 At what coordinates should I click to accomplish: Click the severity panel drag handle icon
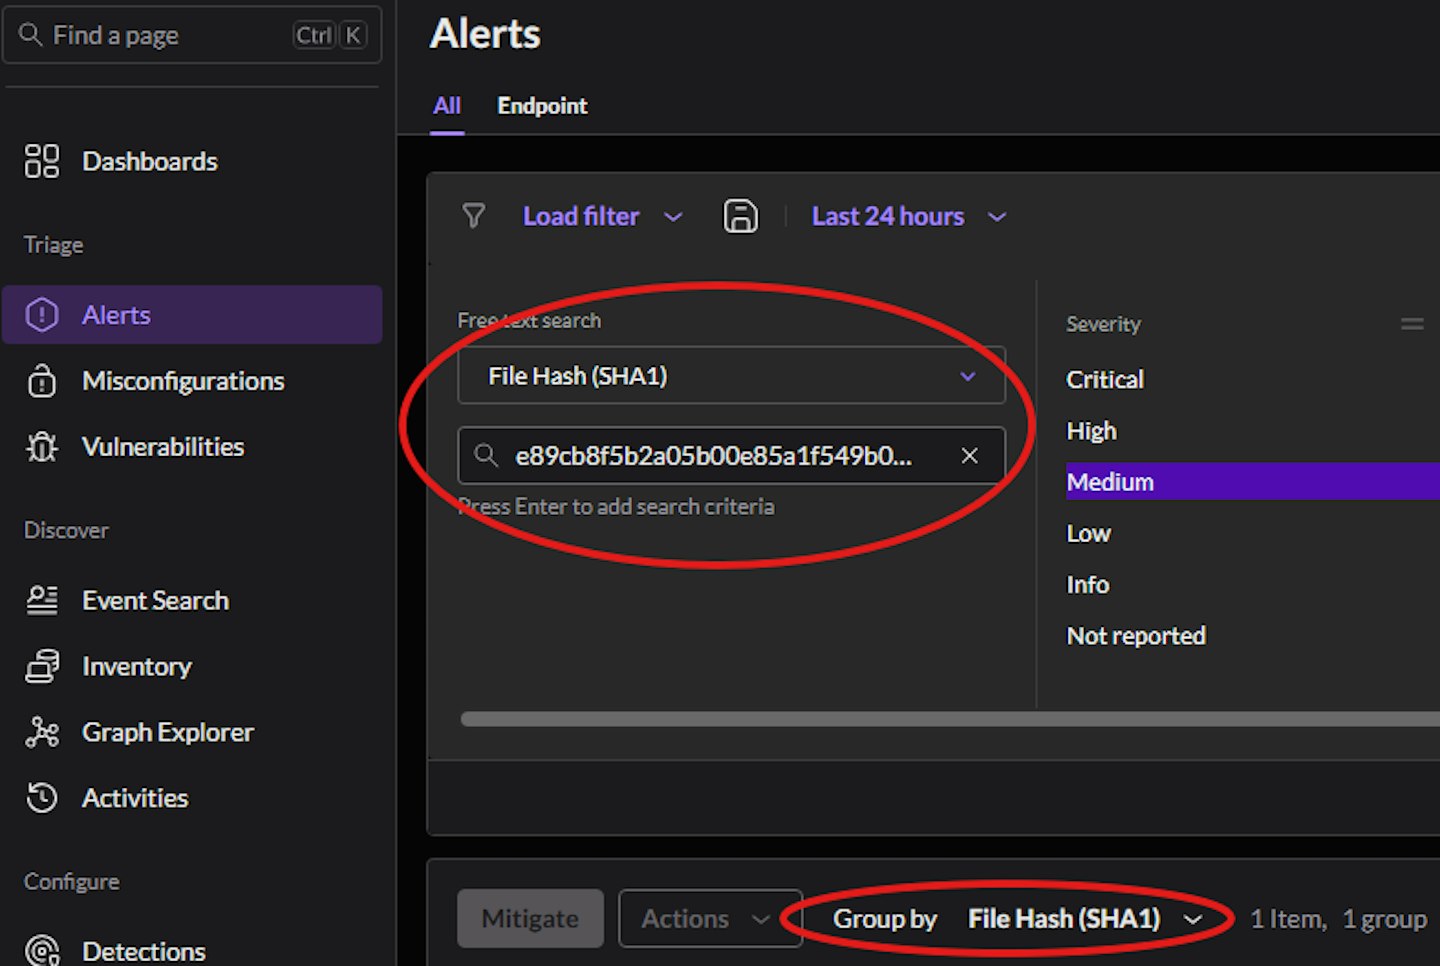(x=1412, y=324)
